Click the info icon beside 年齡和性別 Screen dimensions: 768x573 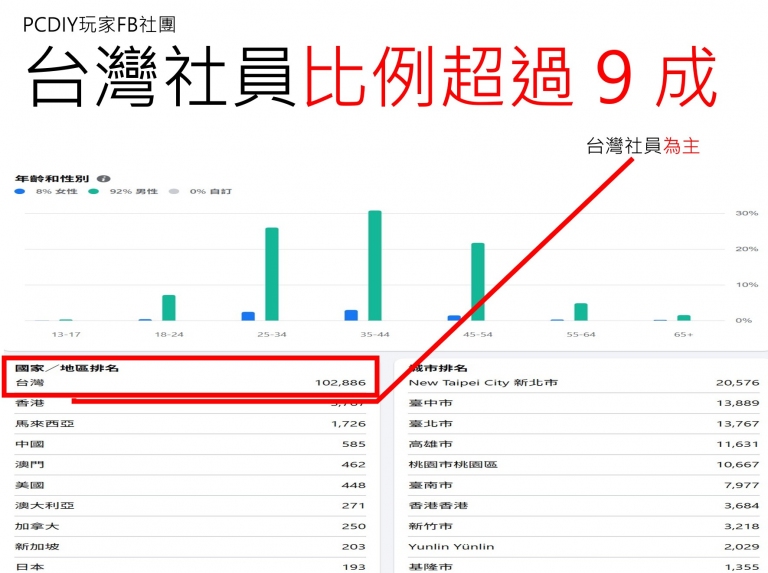point(105,179)
